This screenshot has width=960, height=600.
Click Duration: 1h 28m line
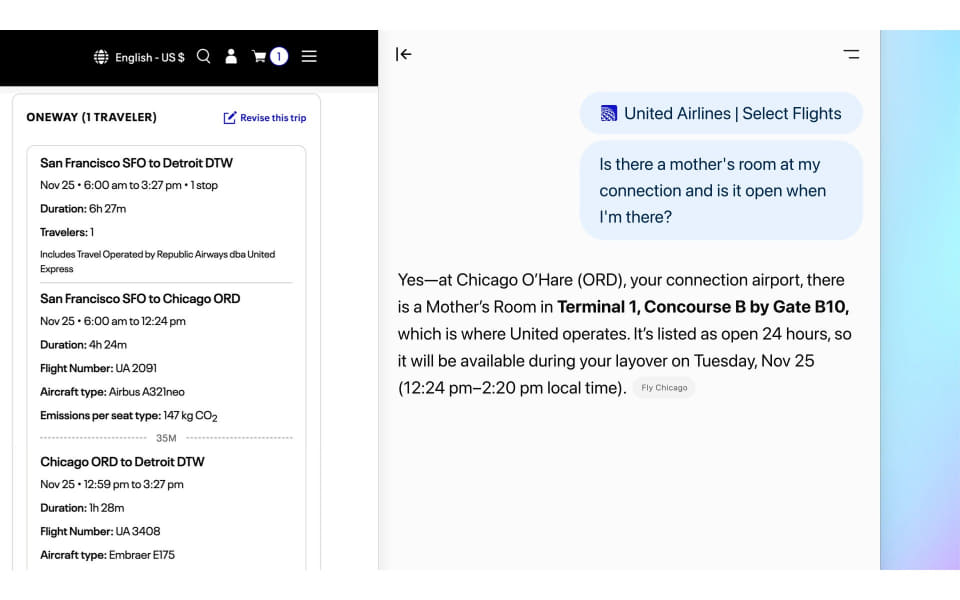pos(82,508)
